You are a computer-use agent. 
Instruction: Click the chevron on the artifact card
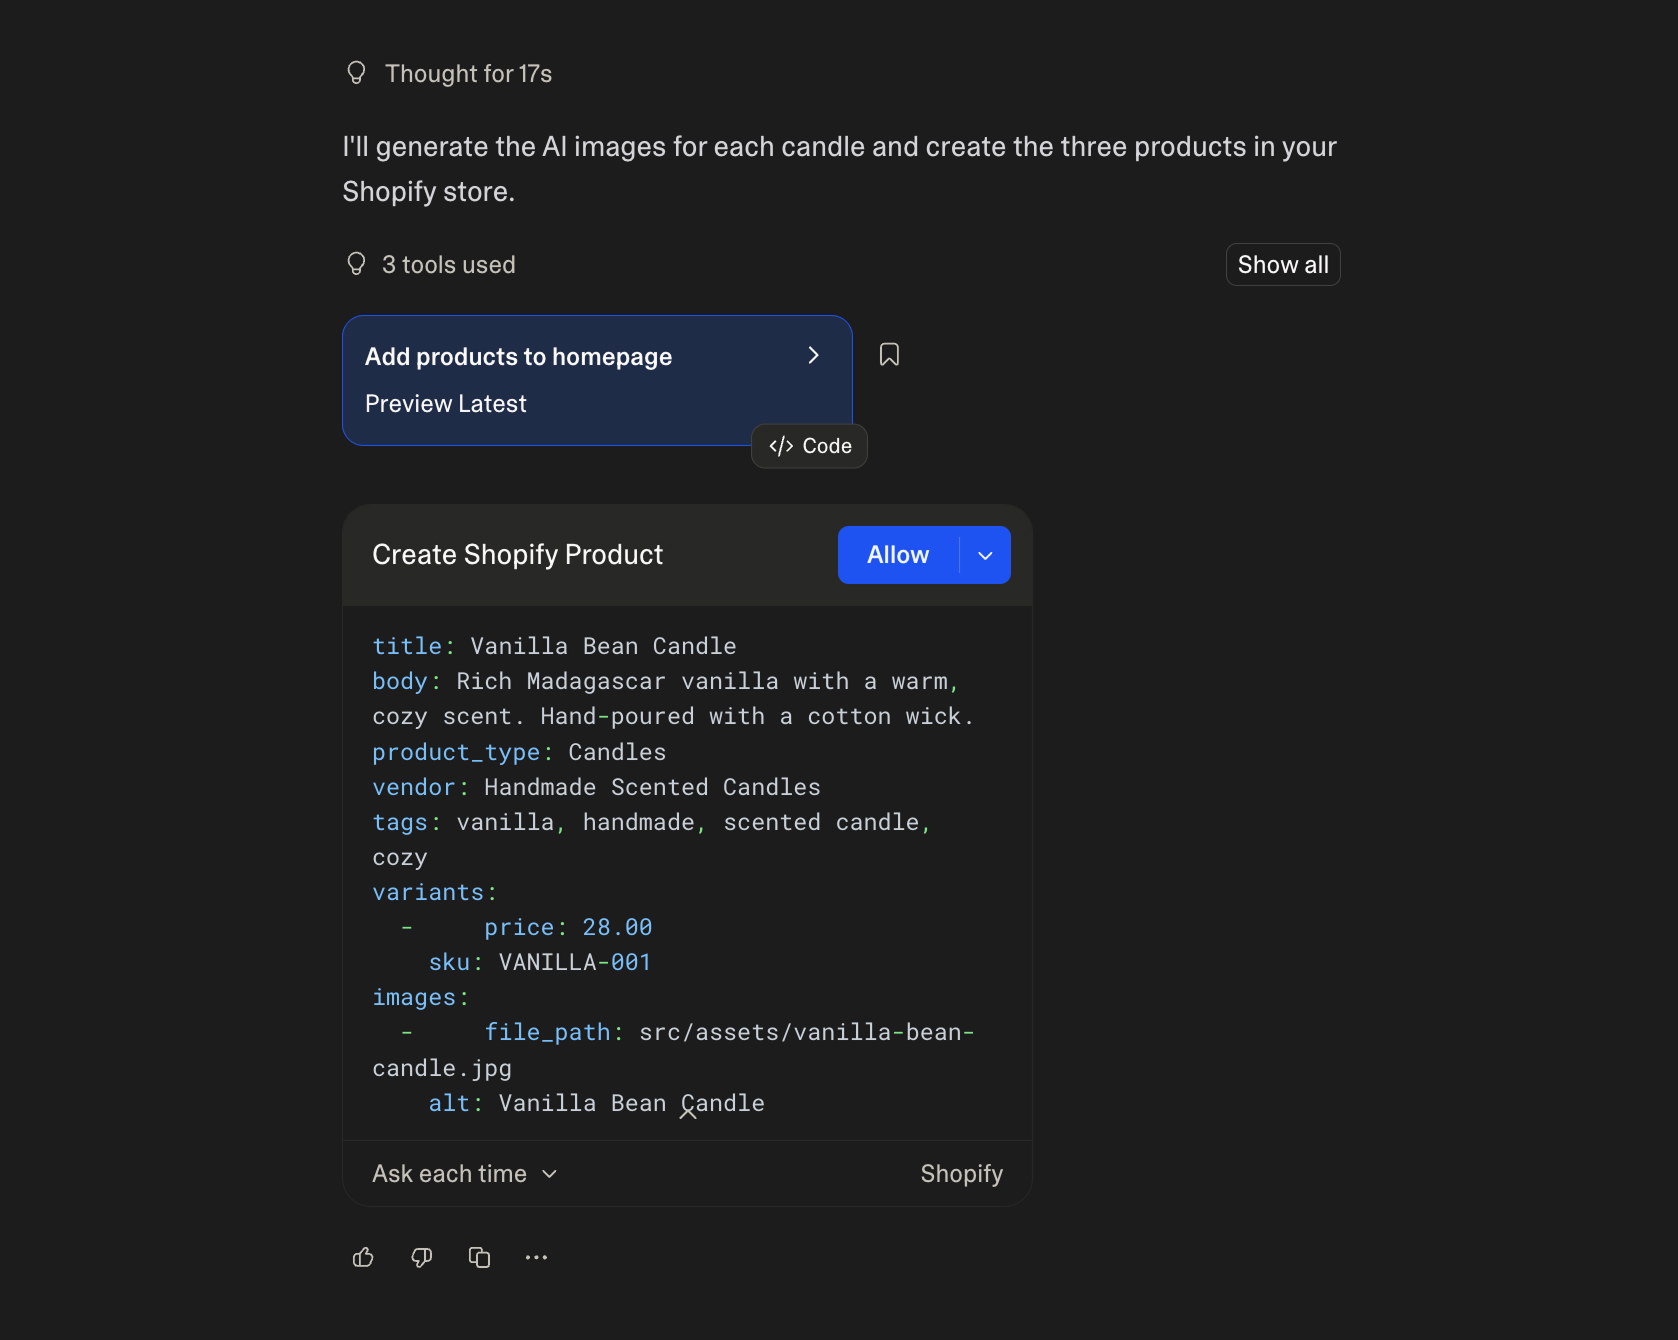point(813,356)
